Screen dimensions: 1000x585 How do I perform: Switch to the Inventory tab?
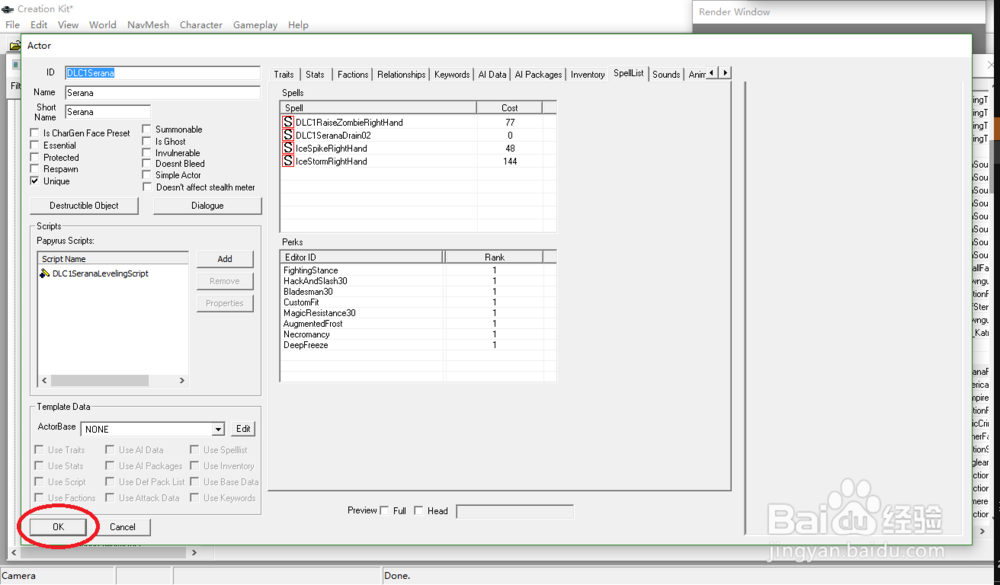(x=587, y=75)
